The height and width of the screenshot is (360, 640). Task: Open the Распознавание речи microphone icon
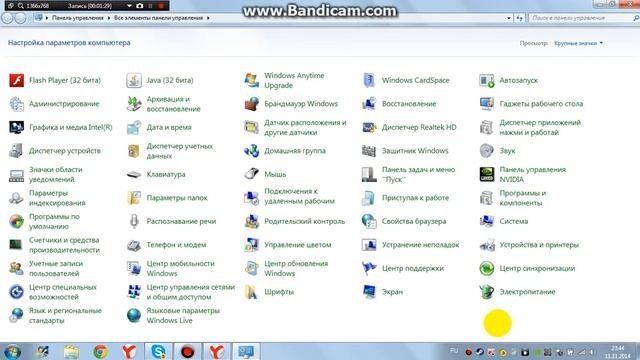(x=134, y=222)
